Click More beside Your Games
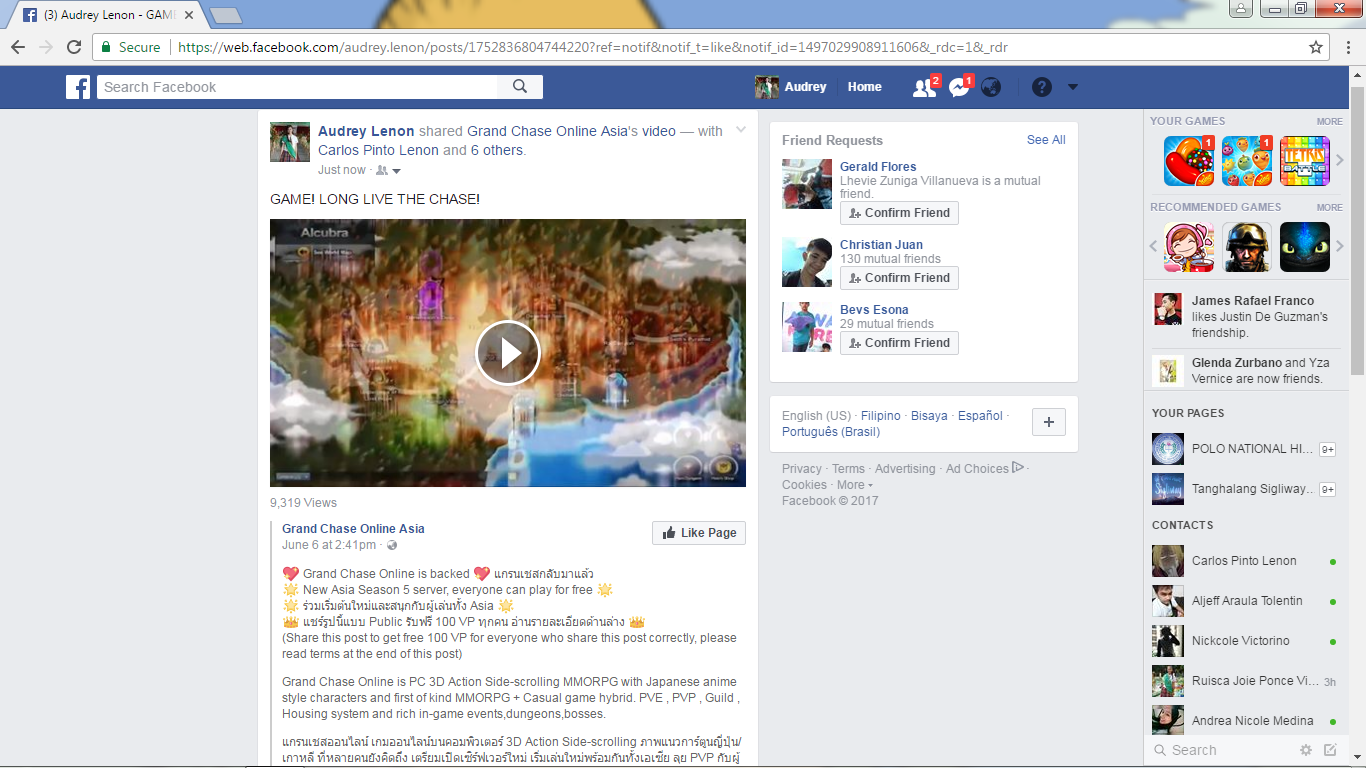Viewport: 1366px width, 768px height. (x=1329, y=121)
